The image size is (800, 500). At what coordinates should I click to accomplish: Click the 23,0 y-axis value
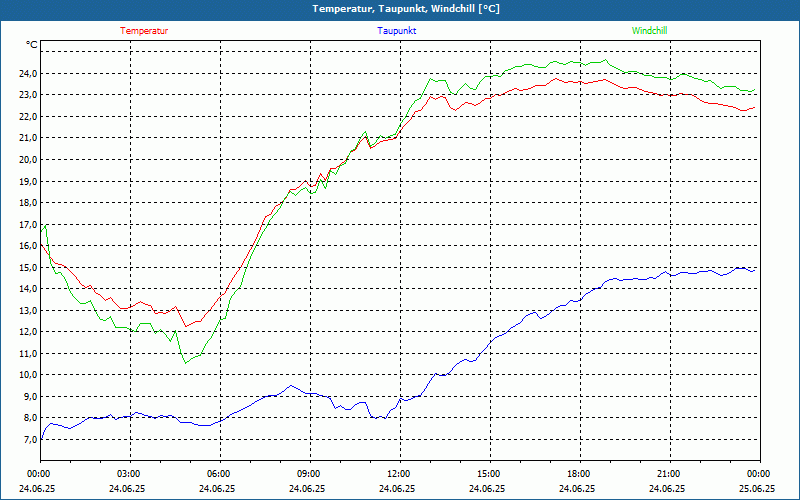(x=28, y=95)
